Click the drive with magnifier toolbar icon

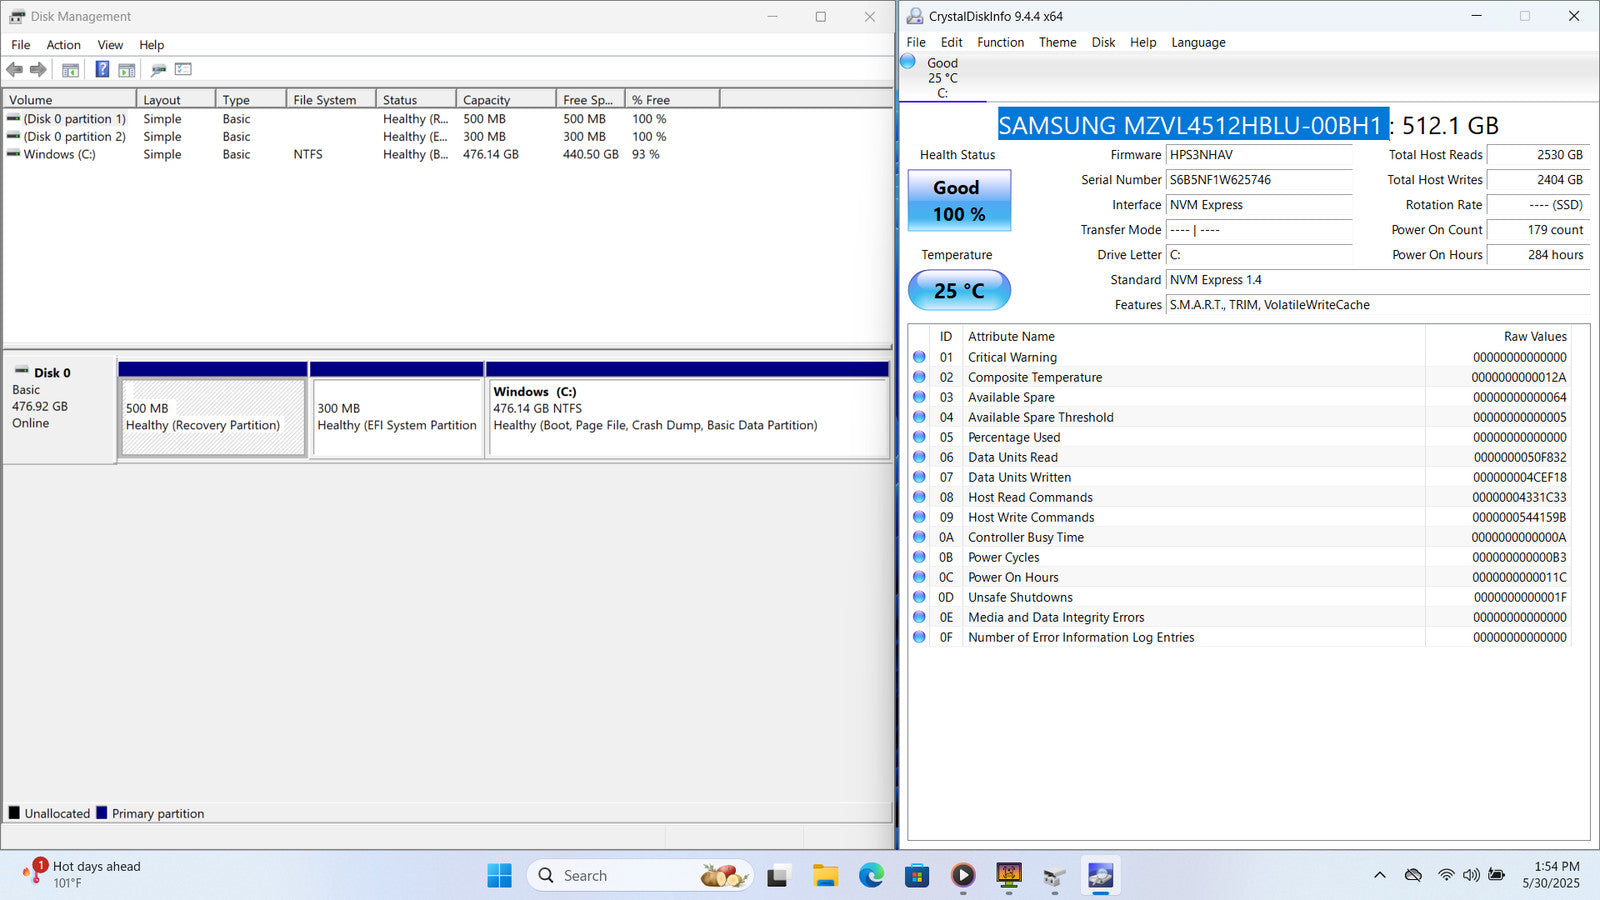(x=158, y=70)
